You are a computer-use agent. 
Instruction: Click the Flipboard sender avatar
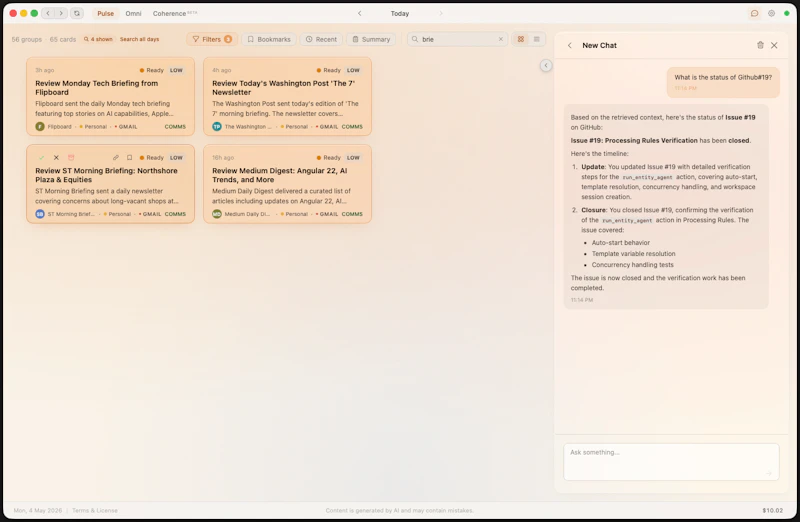click(x=40, y=127)
